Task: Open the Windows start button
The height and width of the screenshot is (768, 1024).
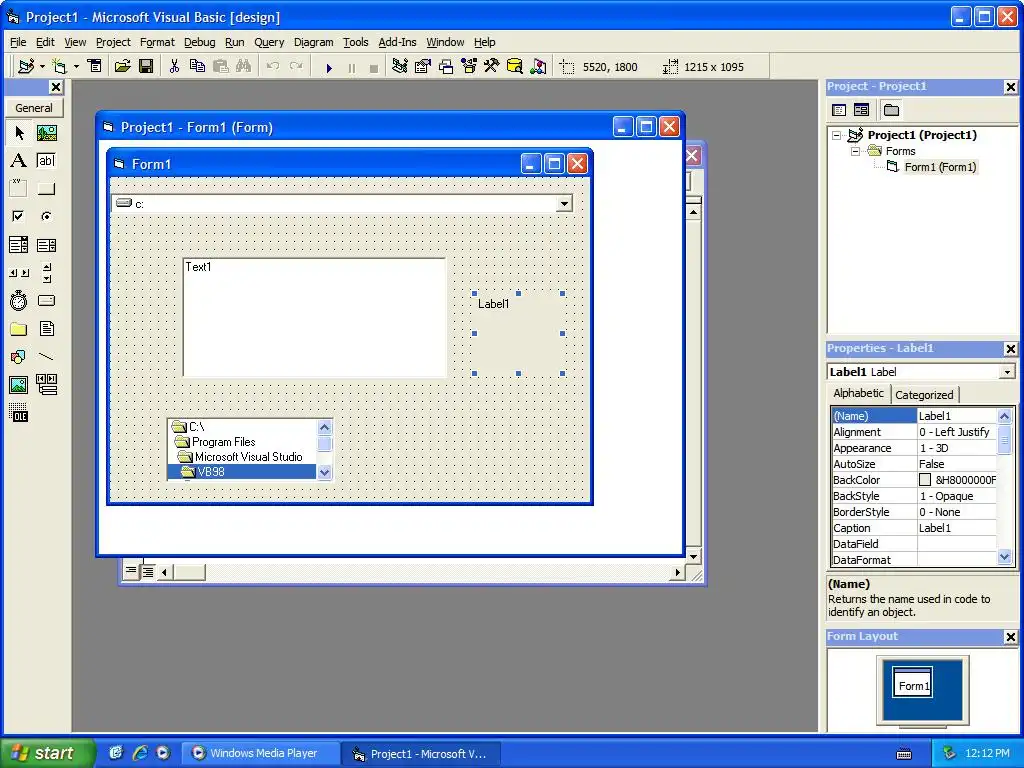Action: click(47, 753)
